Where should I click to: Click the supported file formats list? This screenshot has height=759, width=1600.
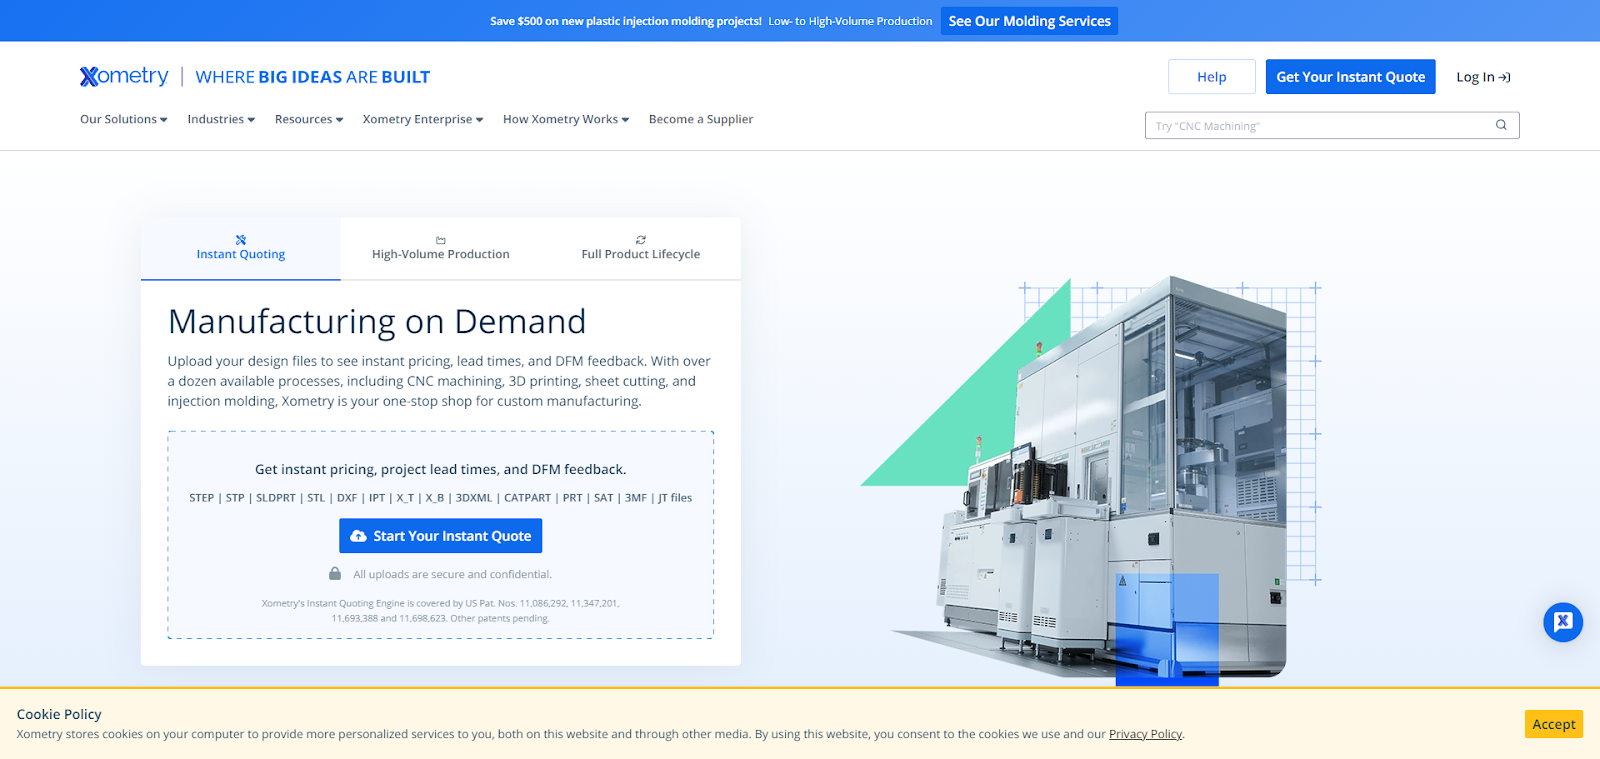click(441, 498)
